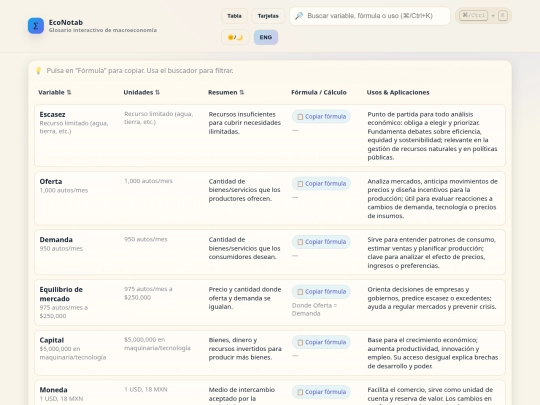
Task: Click the '1 USD, 18 MXN' units cell
Action: 146,390
